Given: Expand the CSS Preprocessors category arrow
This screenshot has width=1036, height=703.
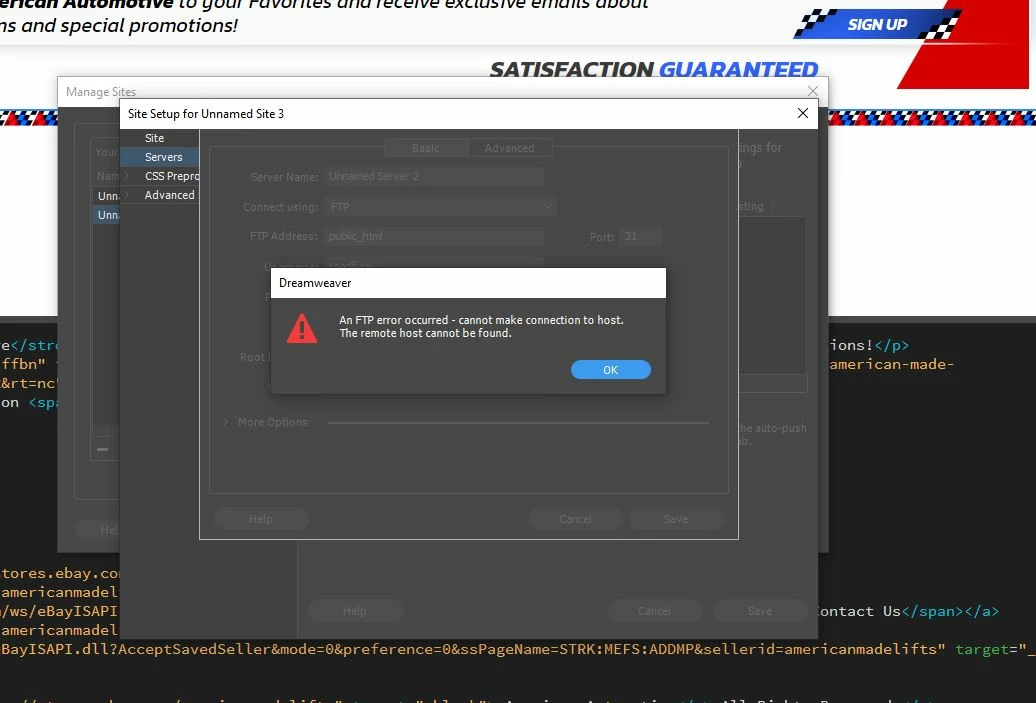Looking at the screenshot, I should pyautogui.click(x=127, y=176).
